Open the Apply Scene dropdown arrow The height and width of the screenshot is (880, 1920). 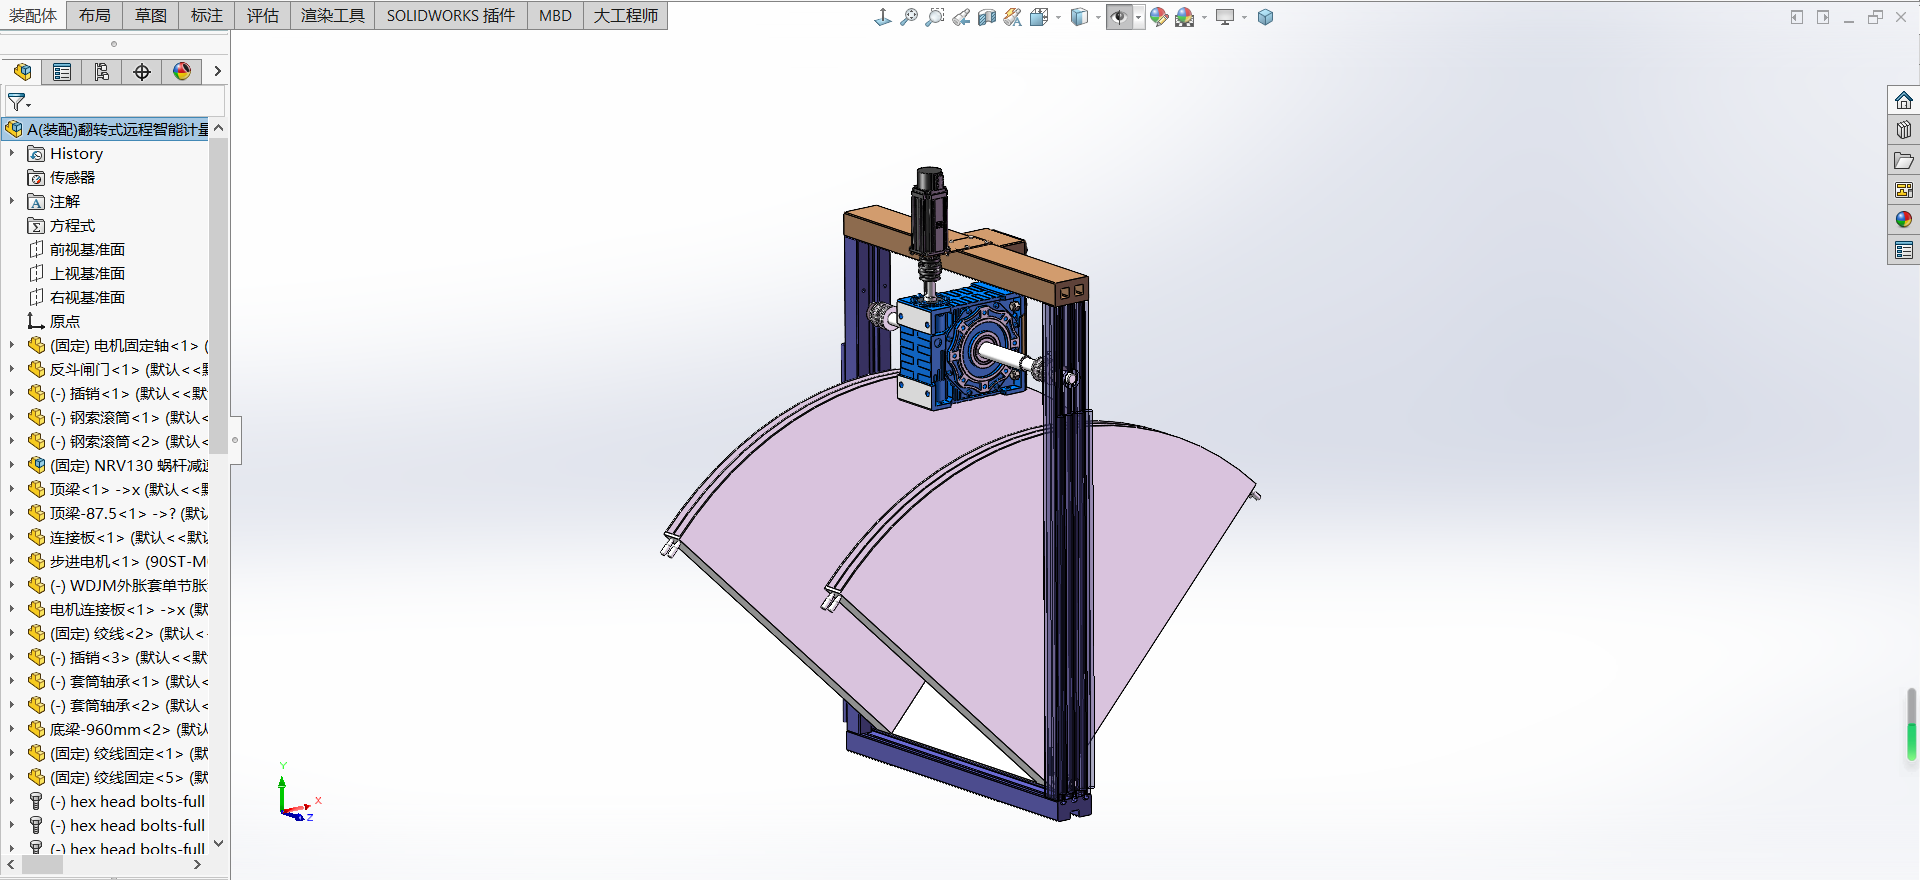click(x=1204, y=17)
